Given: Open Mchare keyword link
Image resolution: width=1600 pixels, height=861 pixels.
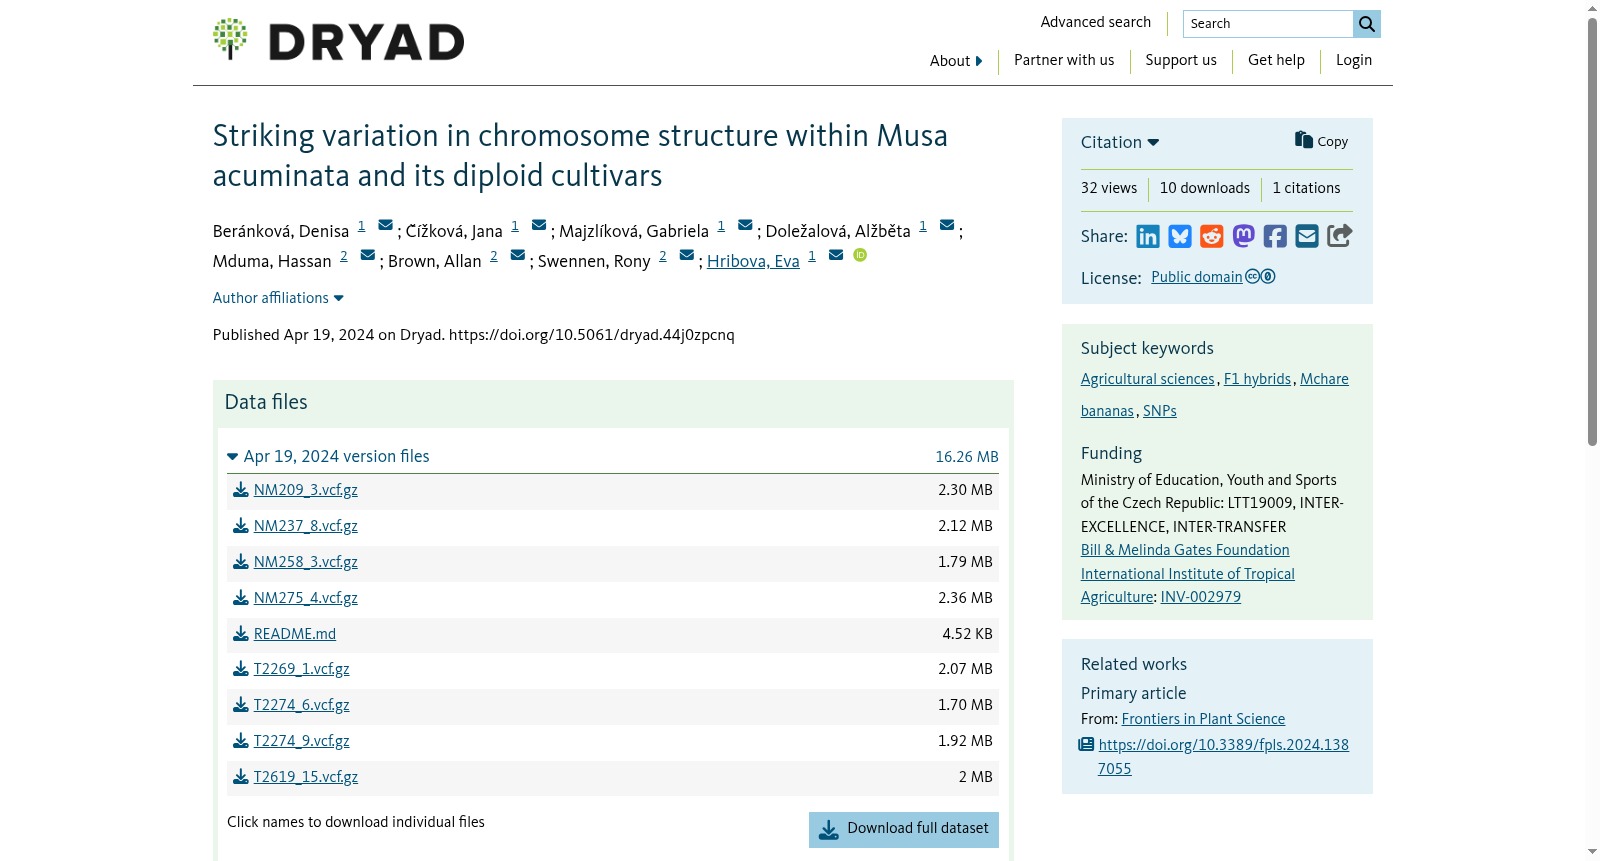Looking at the screenshot, I should (x=1324, y=379).
